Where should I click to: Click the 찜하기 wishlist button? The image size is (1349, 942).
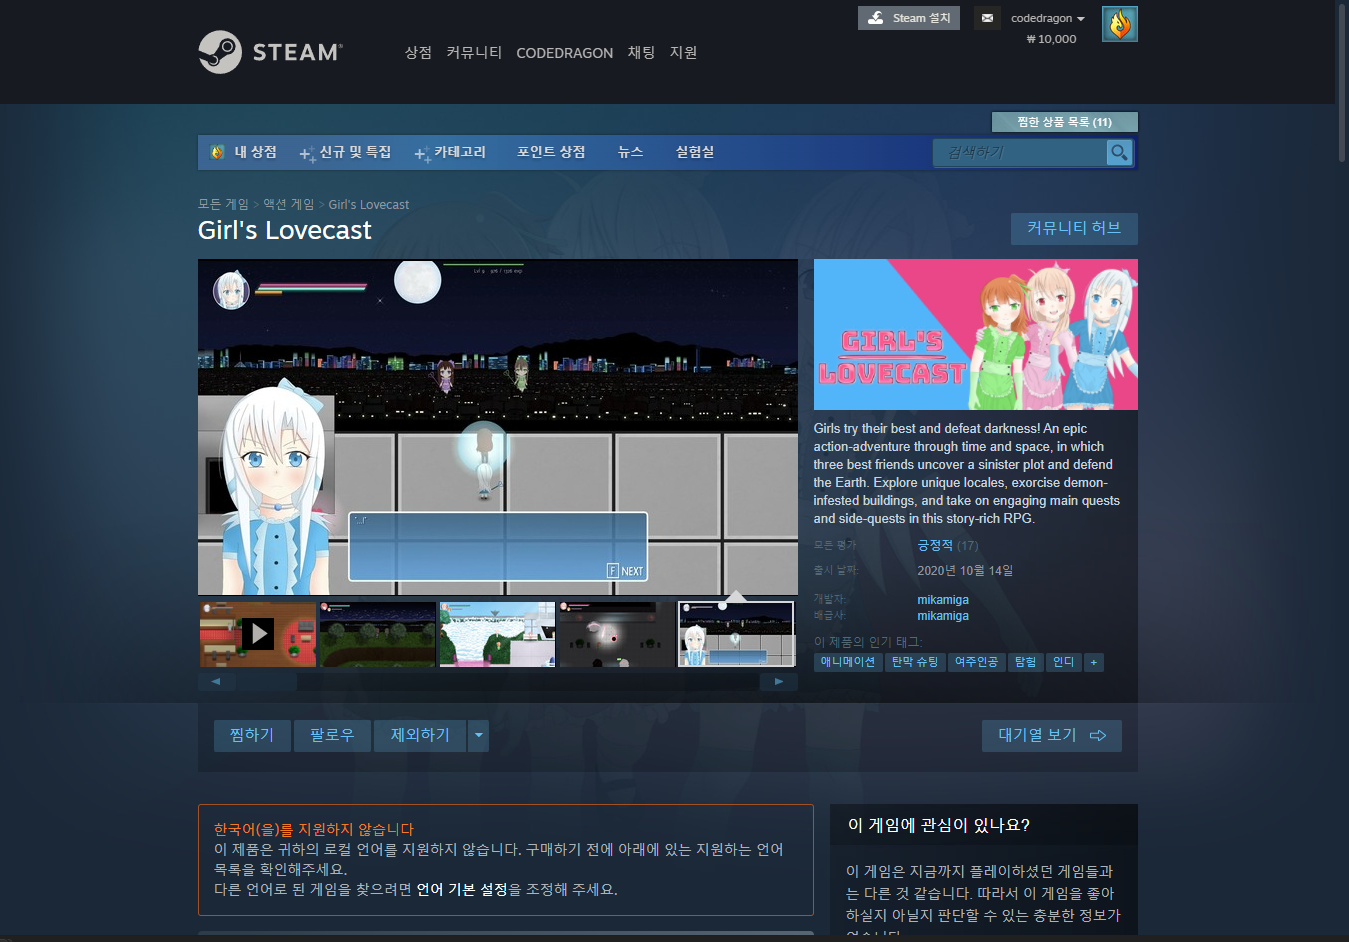coord(252,736)
